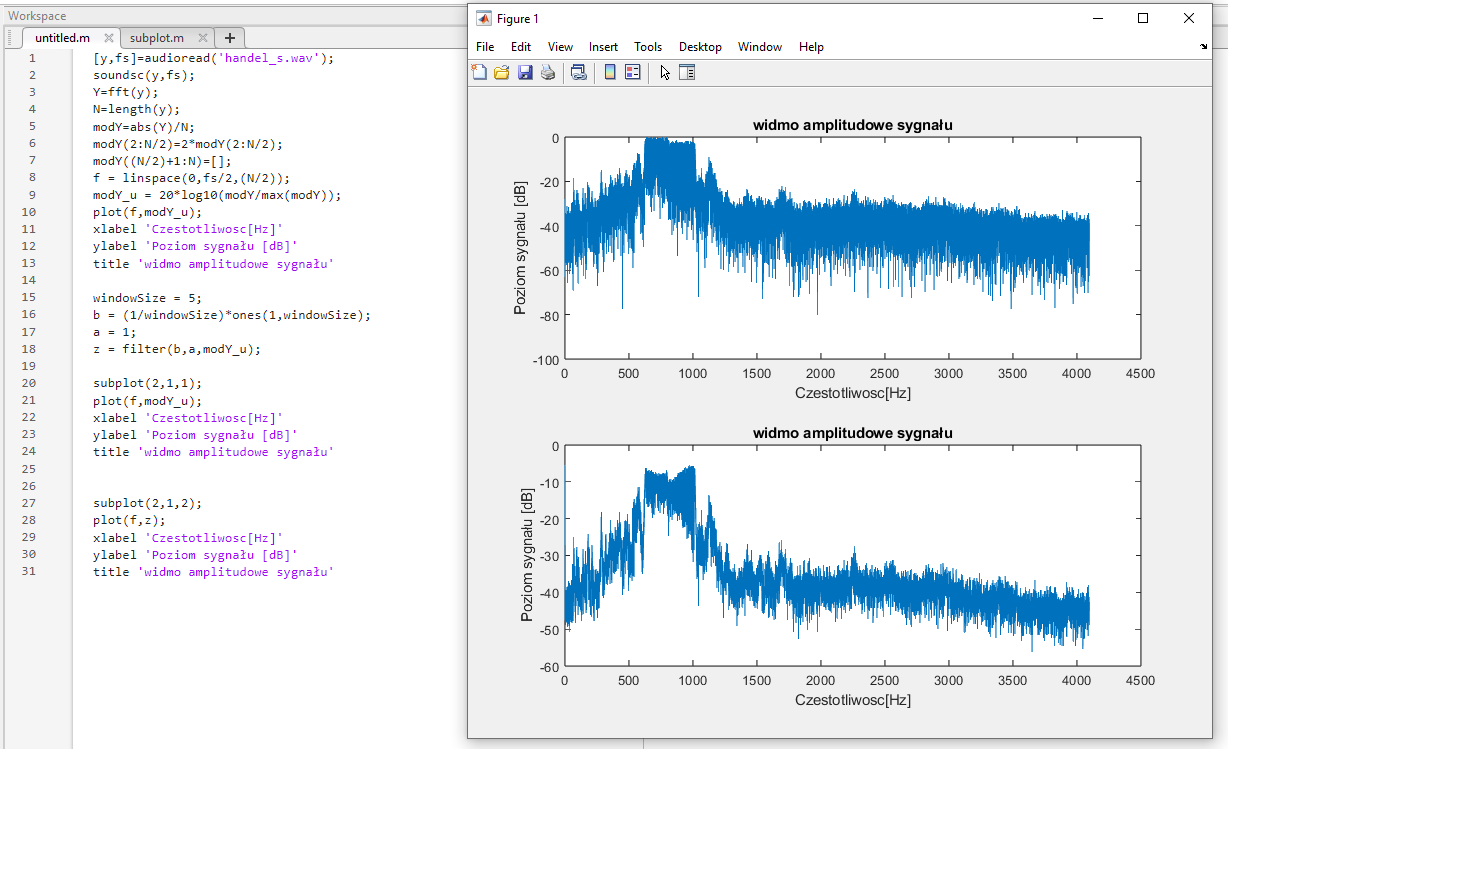The width and height of the screenshot is (1472, 872).
Task: Switch to the subplot.m editor tab
Action: tap(157, 38)
